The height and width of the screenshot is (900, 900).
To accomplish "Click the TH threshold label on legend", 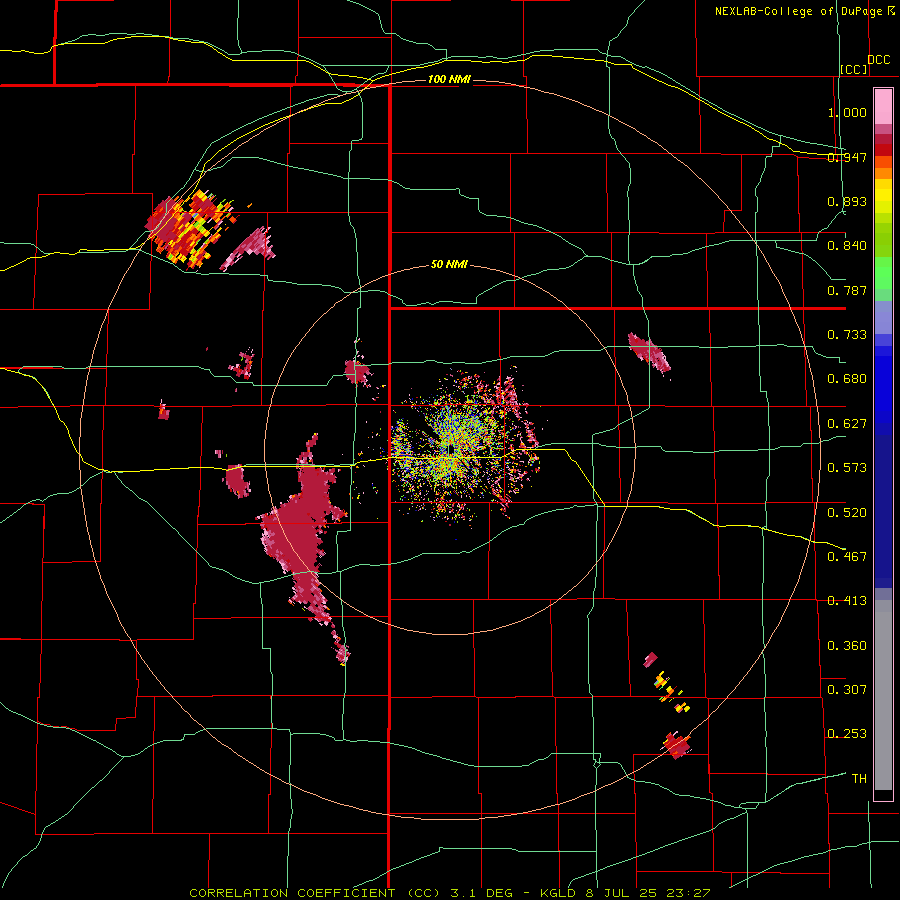I will coord(859,779).
